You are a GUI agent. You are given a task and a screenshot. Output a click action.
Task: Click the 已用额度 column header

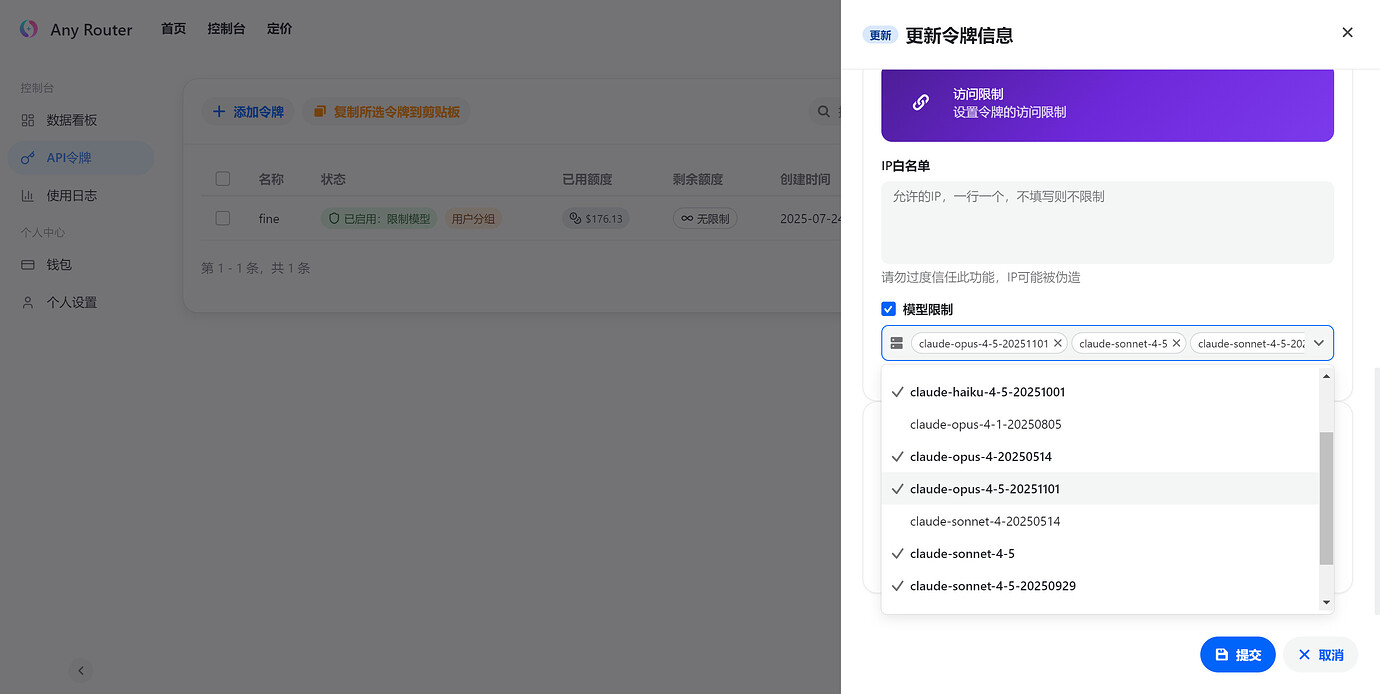click(587, 179)
